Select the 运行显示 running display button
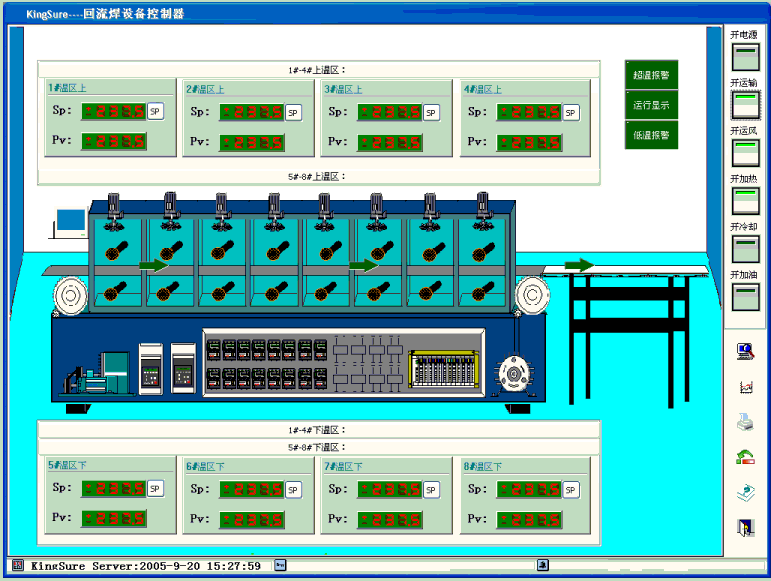The image size is (771, 581). 651,104
